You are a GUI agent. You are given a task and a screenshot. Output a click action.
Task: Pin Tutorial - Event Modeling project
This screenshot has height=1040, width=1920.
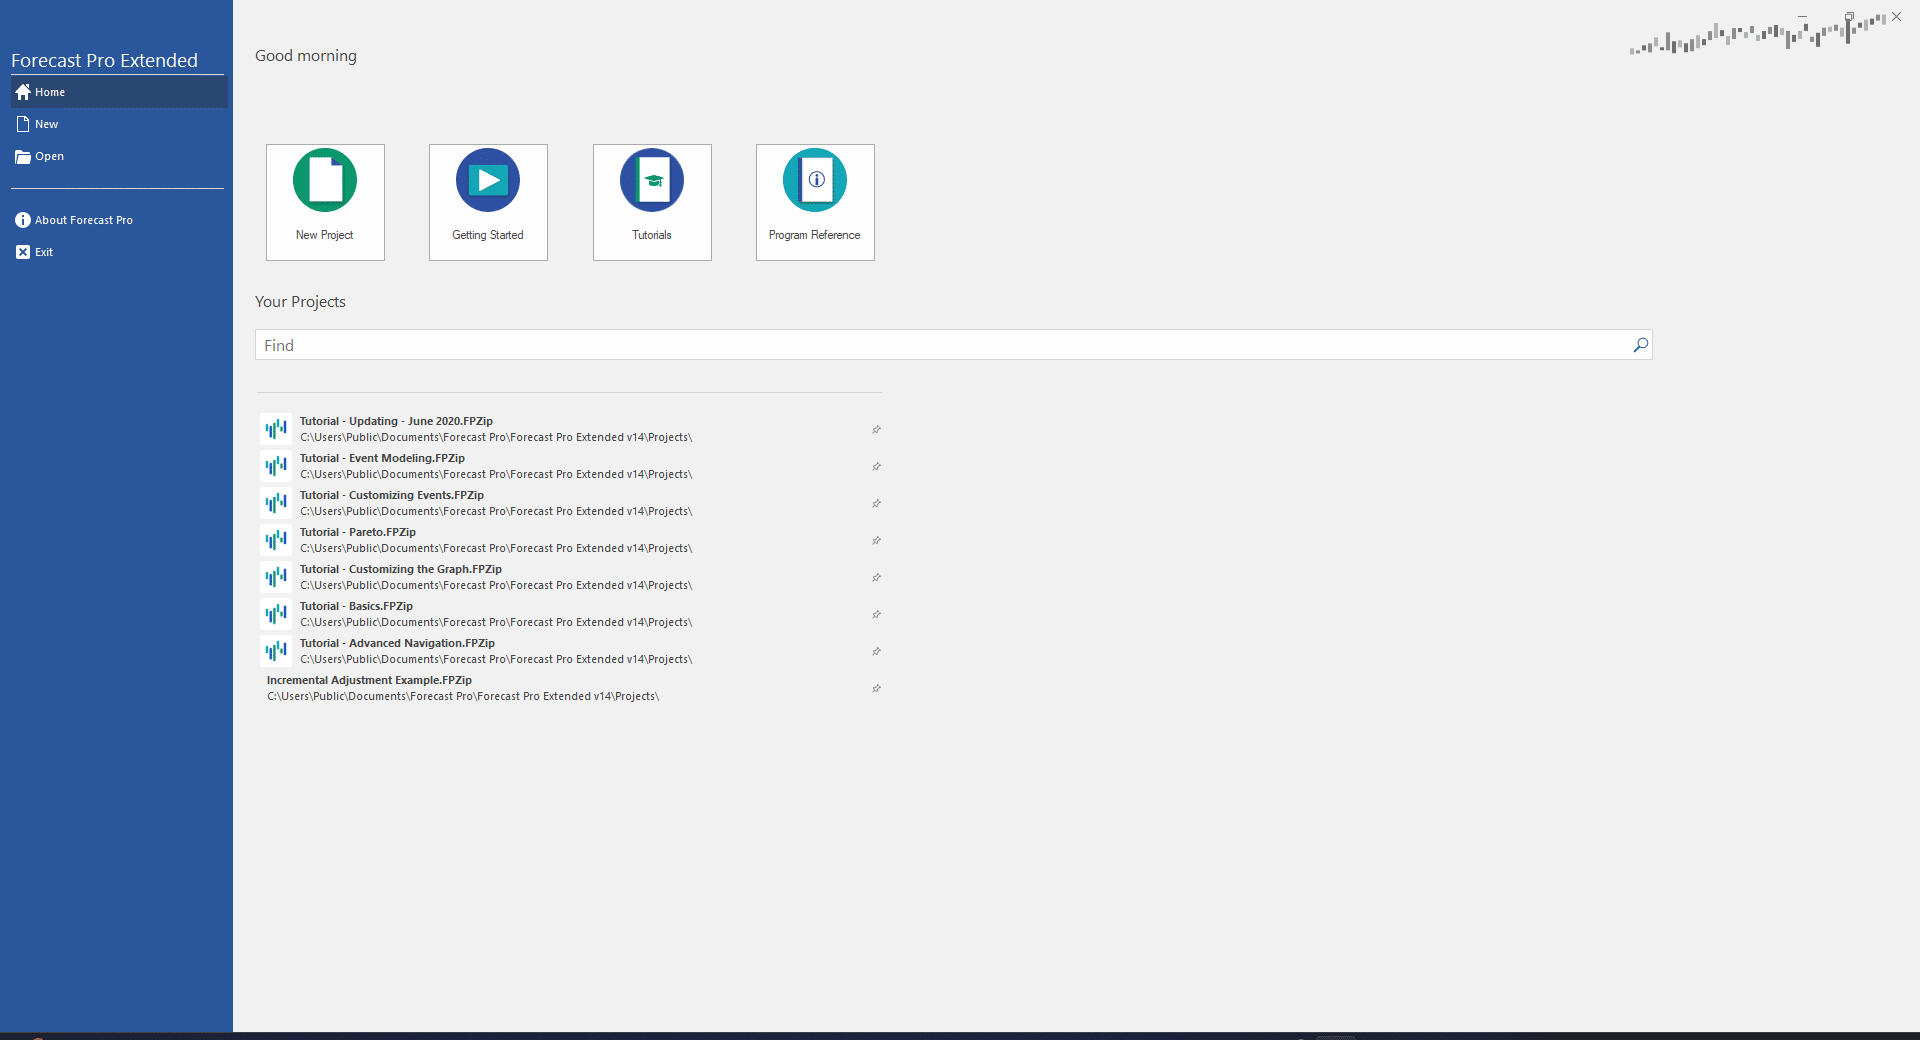pyautogui.click(x=876, y=467)
